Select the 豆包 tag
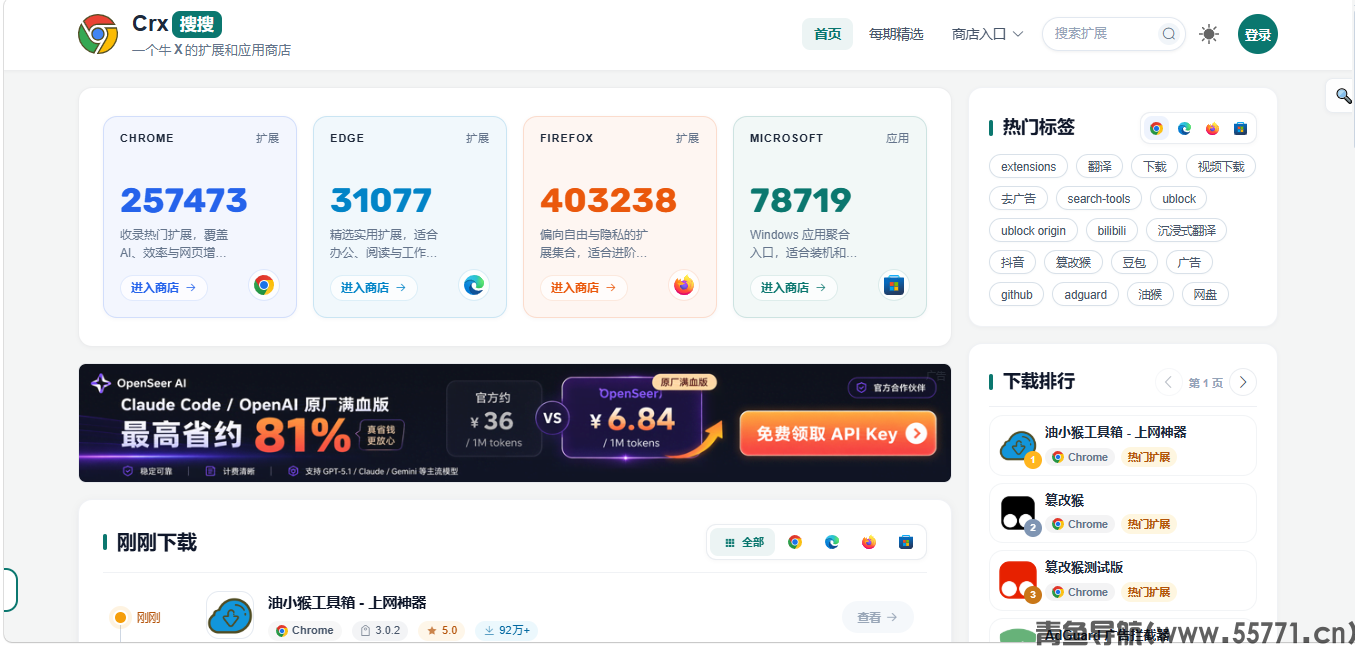 1134,263
